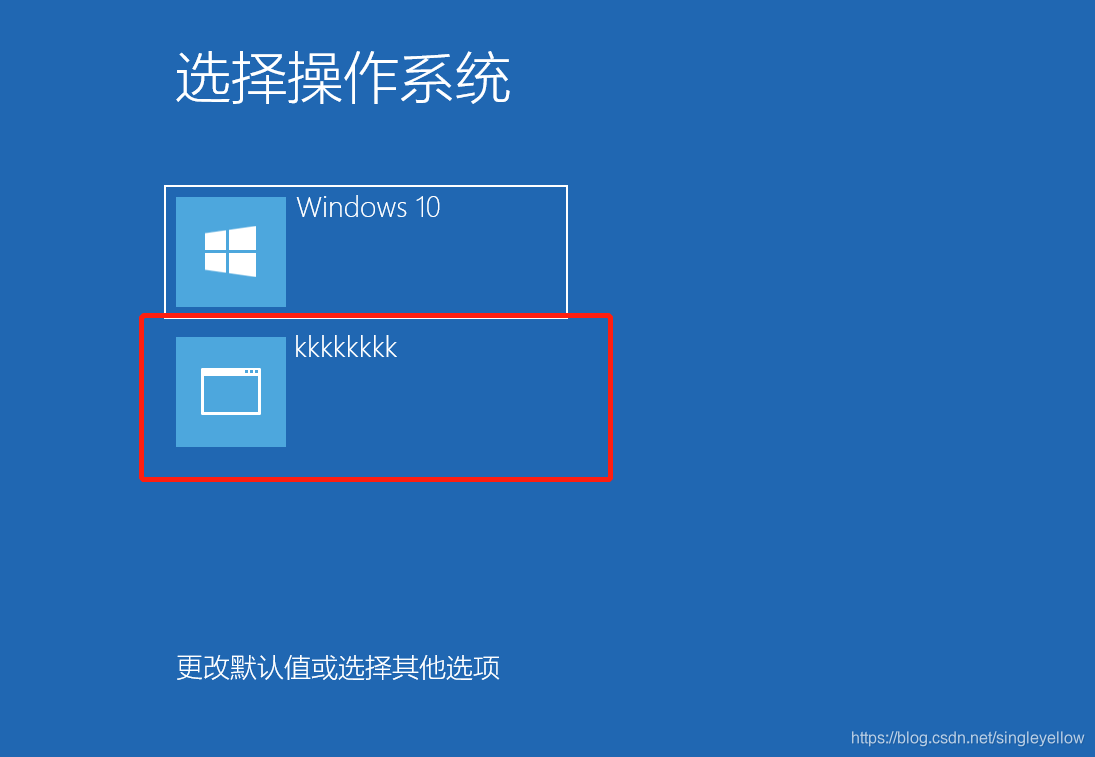The width and height of the screenshot is (1095, 757).
Task: Select the Windows 10 boot entry
Action: pyautogui.click(x=366, y=251)
